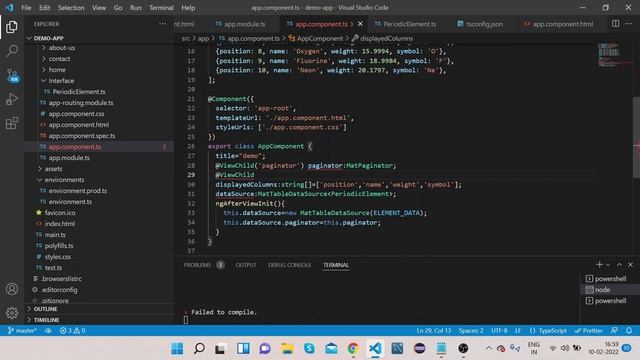The image size is (640, 360).
Task: Open Windows taskbar search
Action: [x=199, y=348]
